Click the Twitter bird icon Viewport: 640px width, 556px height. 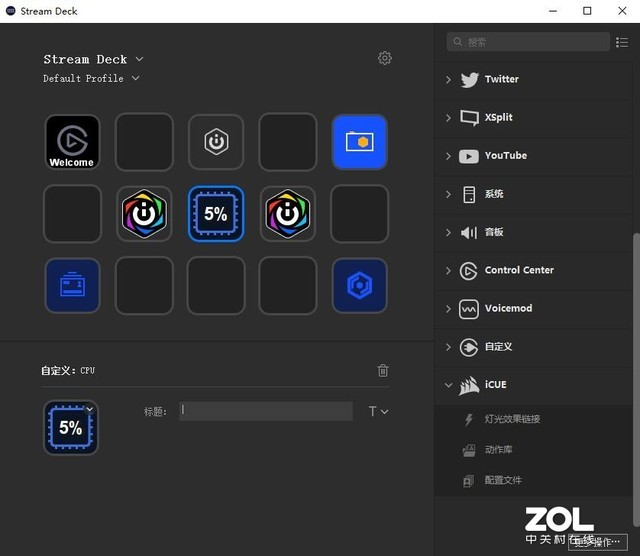469,79
